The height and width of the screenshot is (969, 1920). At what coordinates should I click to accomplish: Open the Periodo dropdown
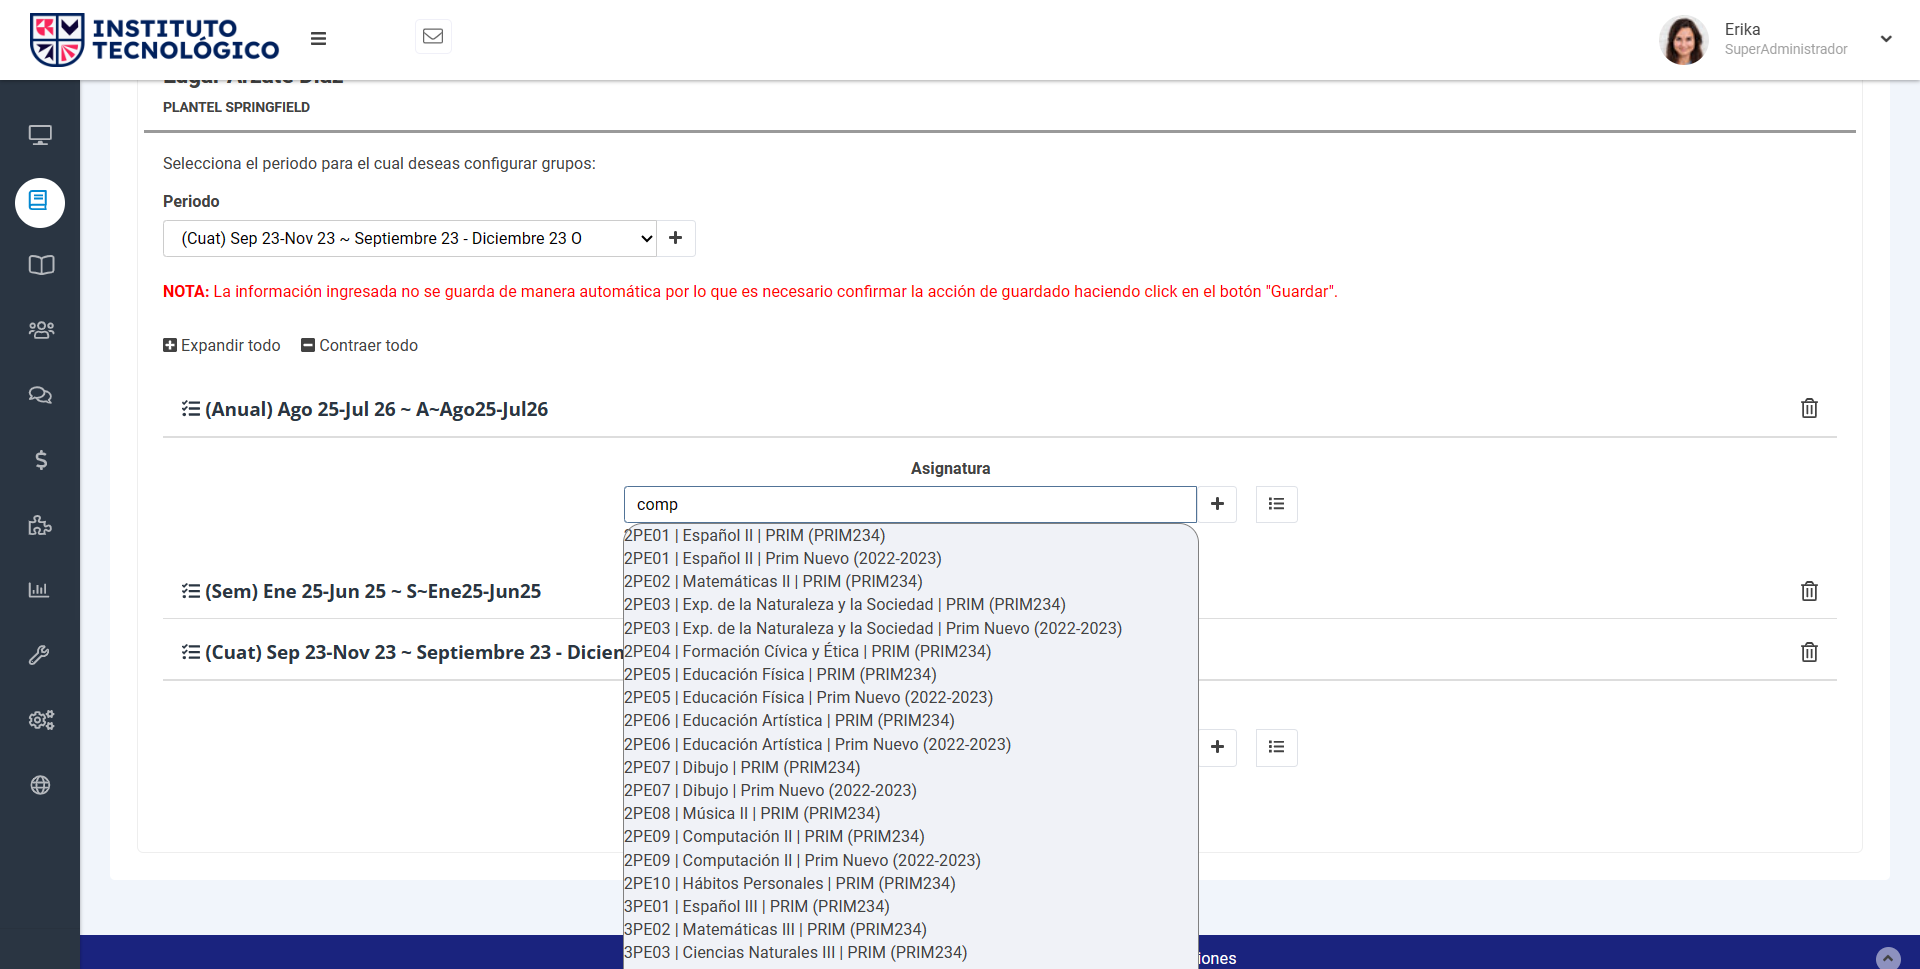click(x=410, y=238)
